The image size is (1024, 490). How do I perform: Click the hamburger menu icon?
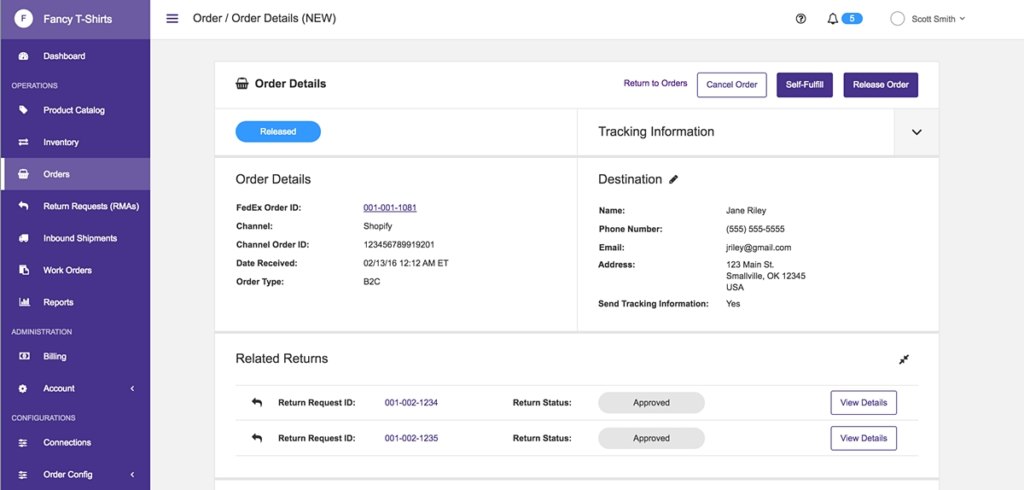[x=172, y=19]
